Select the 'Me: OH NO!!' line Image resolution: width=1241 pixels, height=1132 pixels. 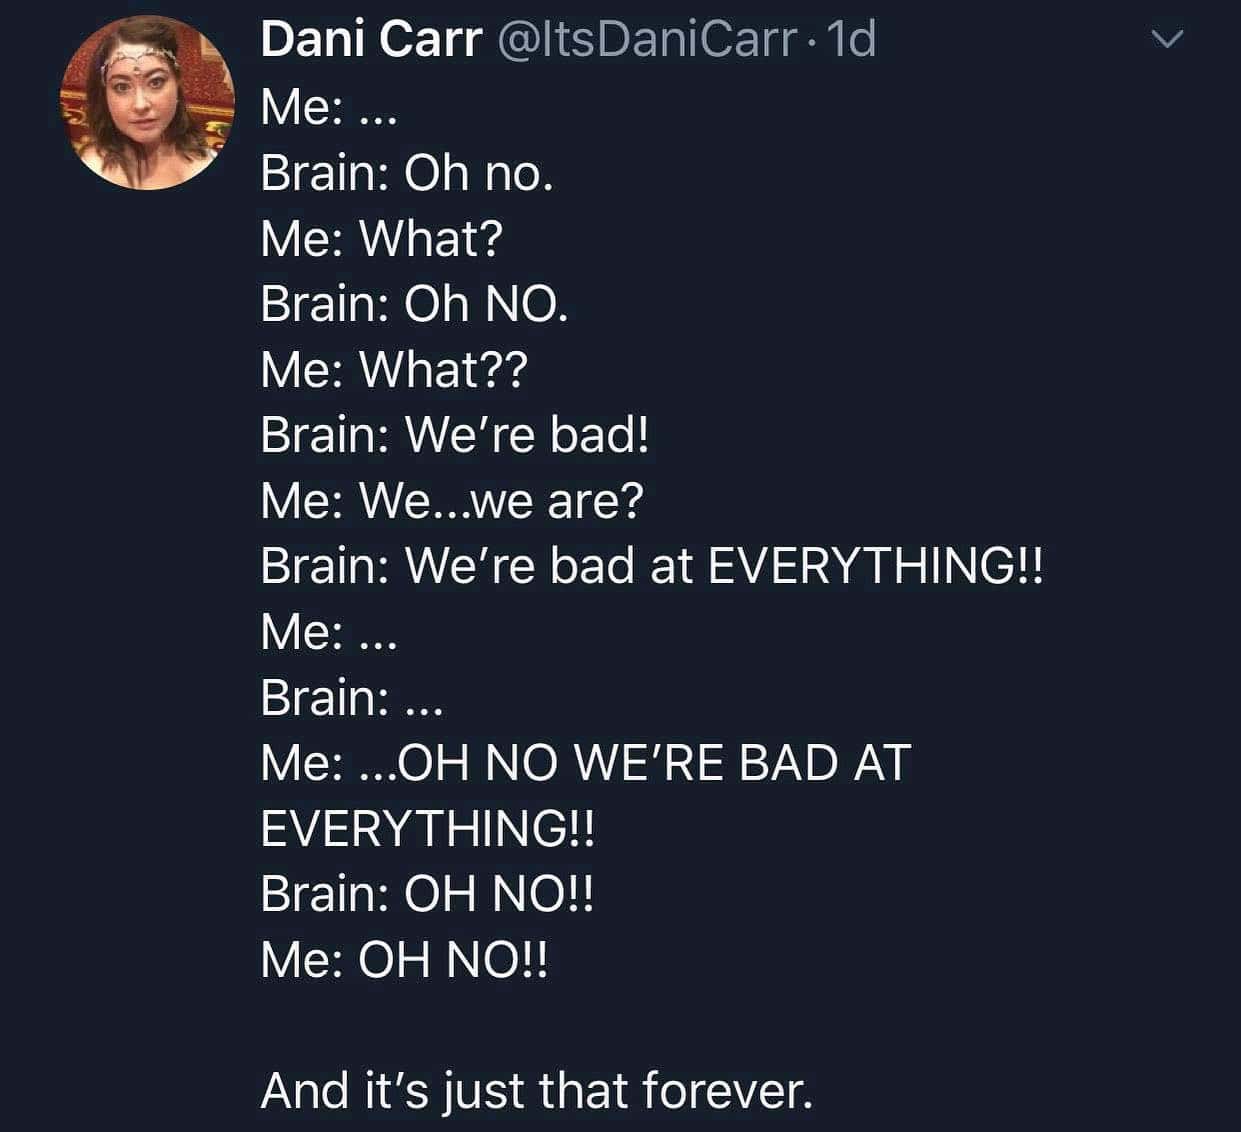coord(405,959)
